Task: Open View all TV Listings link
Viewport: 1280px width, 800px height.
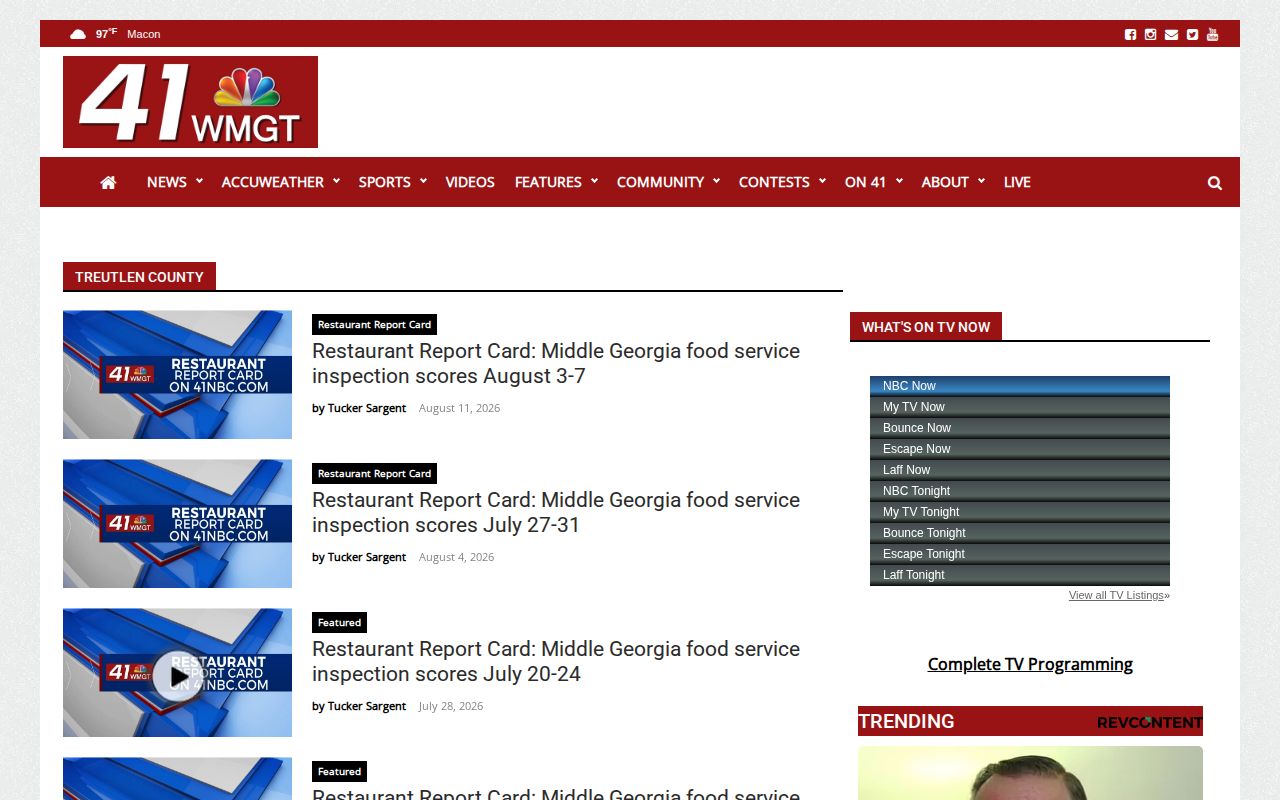Action: 1116,595
